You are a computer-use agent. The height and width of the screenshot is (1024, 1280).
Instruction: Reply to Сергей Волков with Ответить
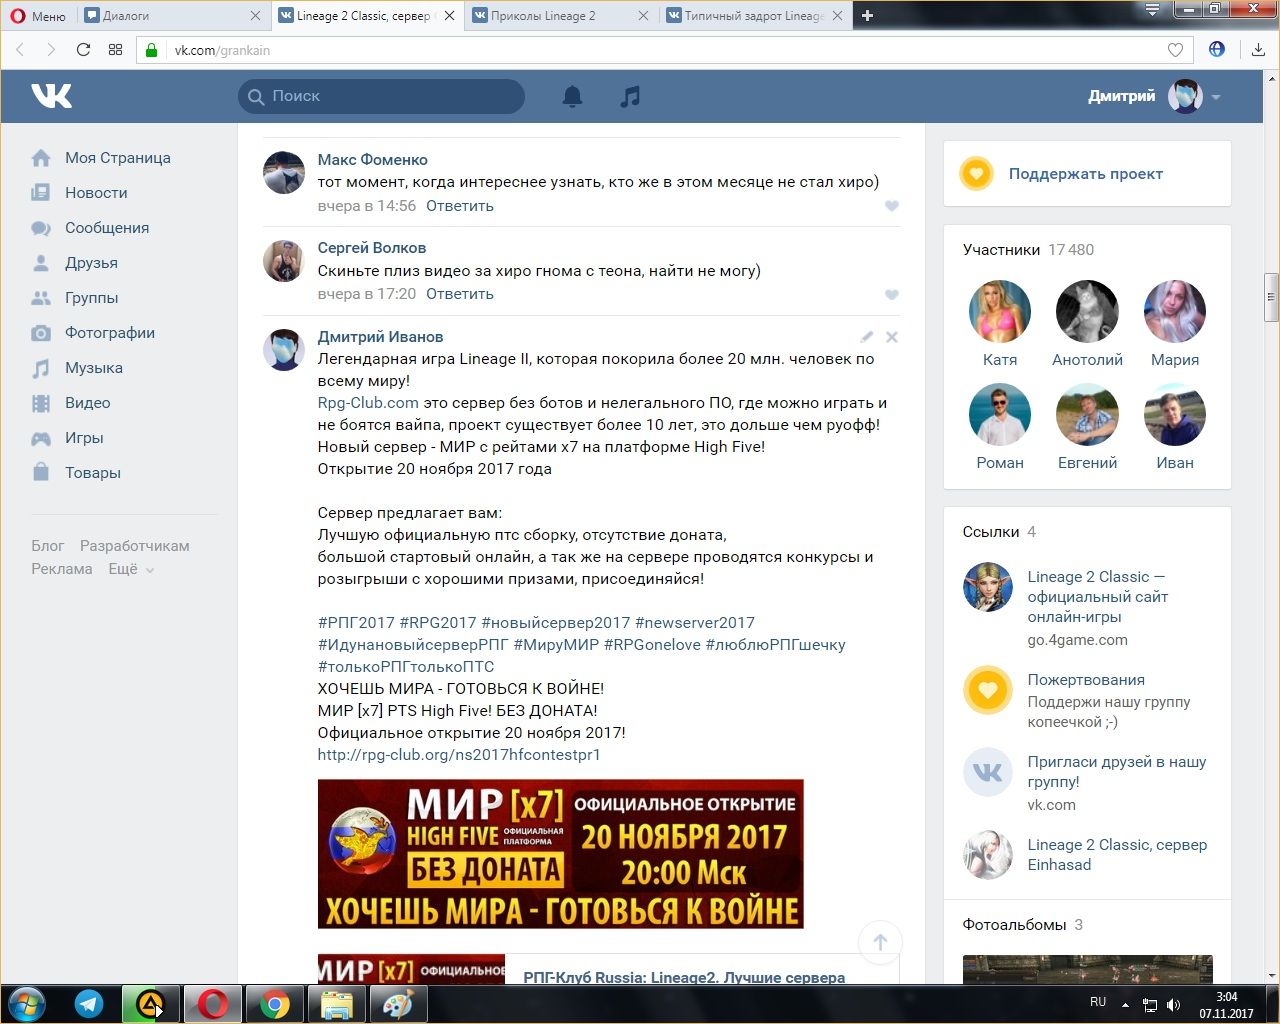tap(460, 294)
